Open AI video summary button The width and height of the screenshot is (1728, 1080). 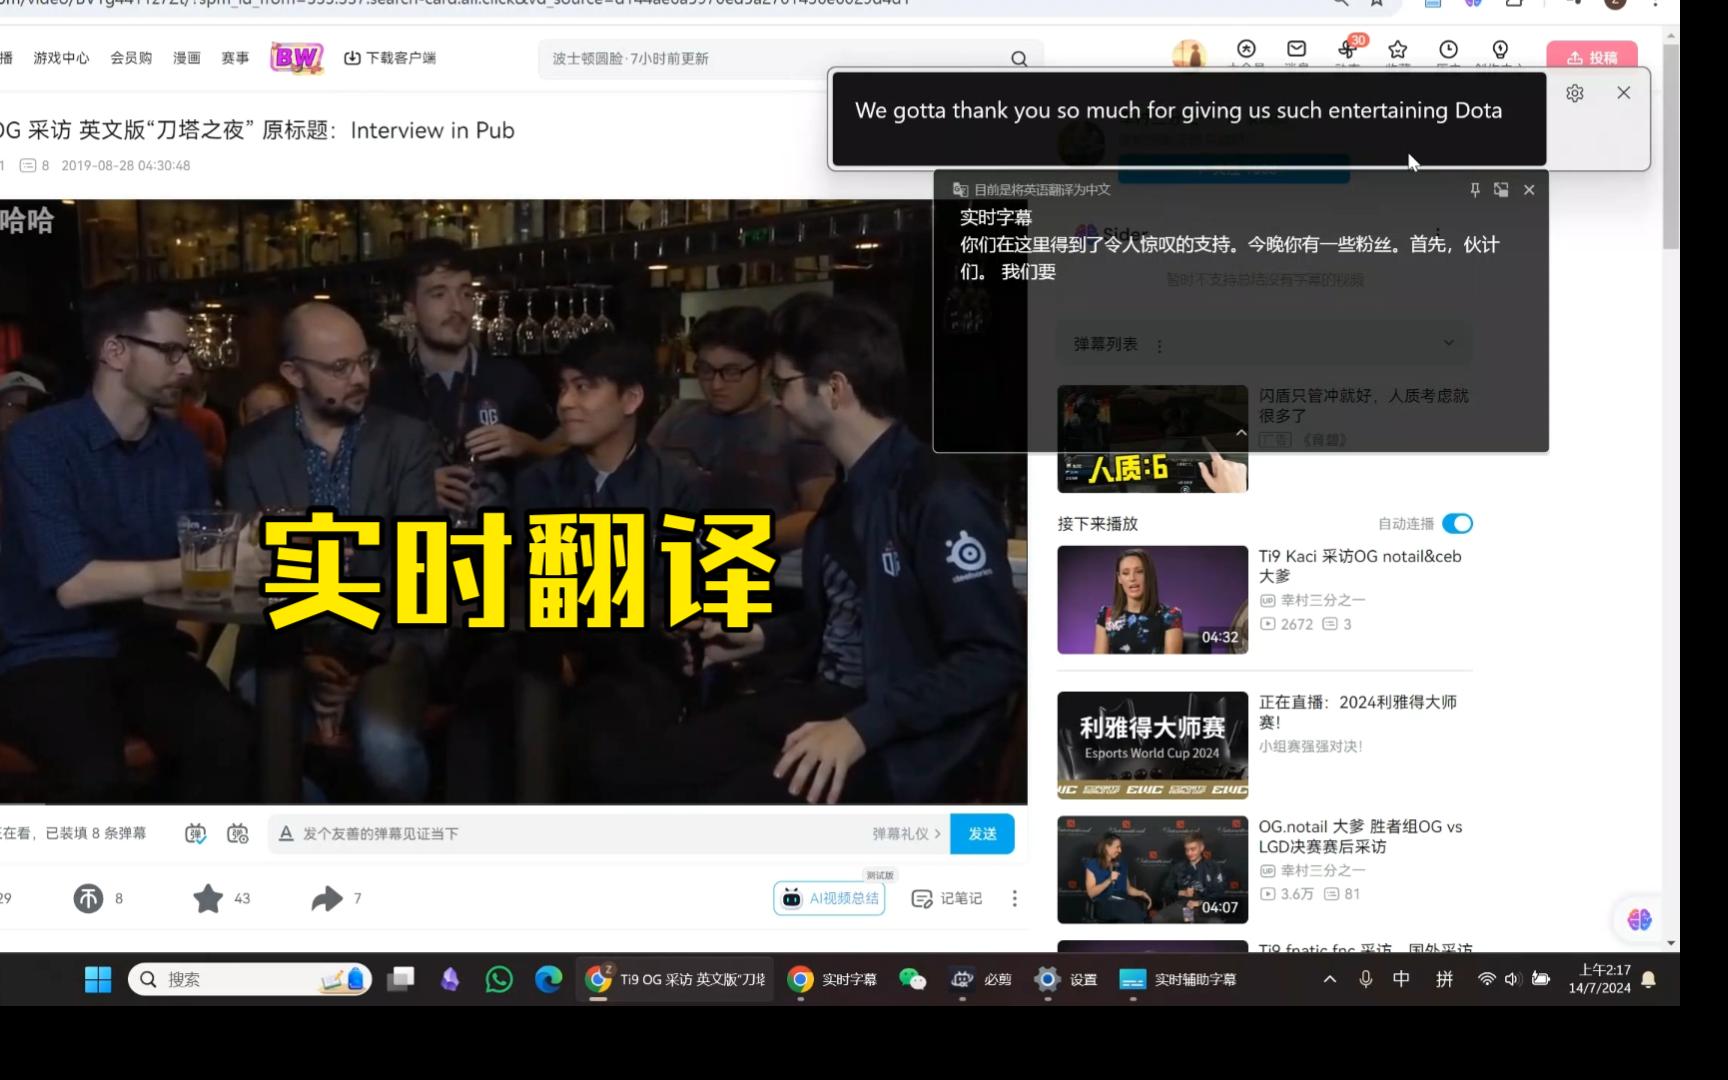click(829, 898)
